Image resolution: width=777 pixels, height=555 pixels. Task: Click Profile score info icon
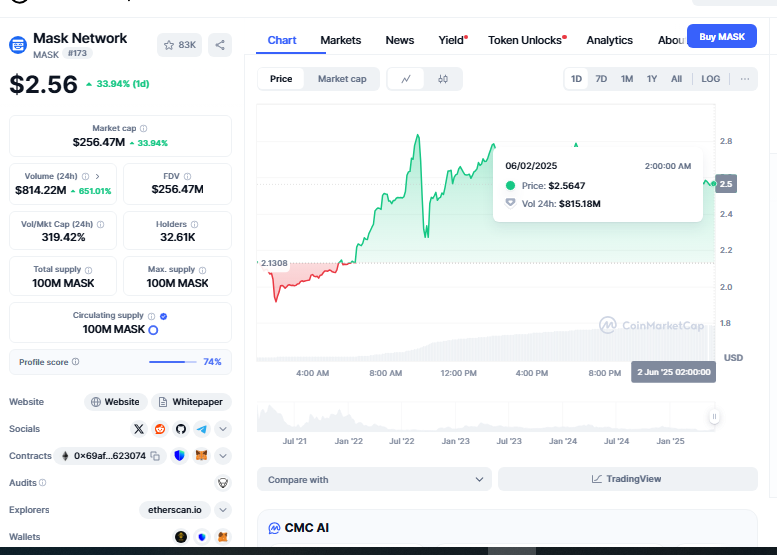[x=75, y=362]
